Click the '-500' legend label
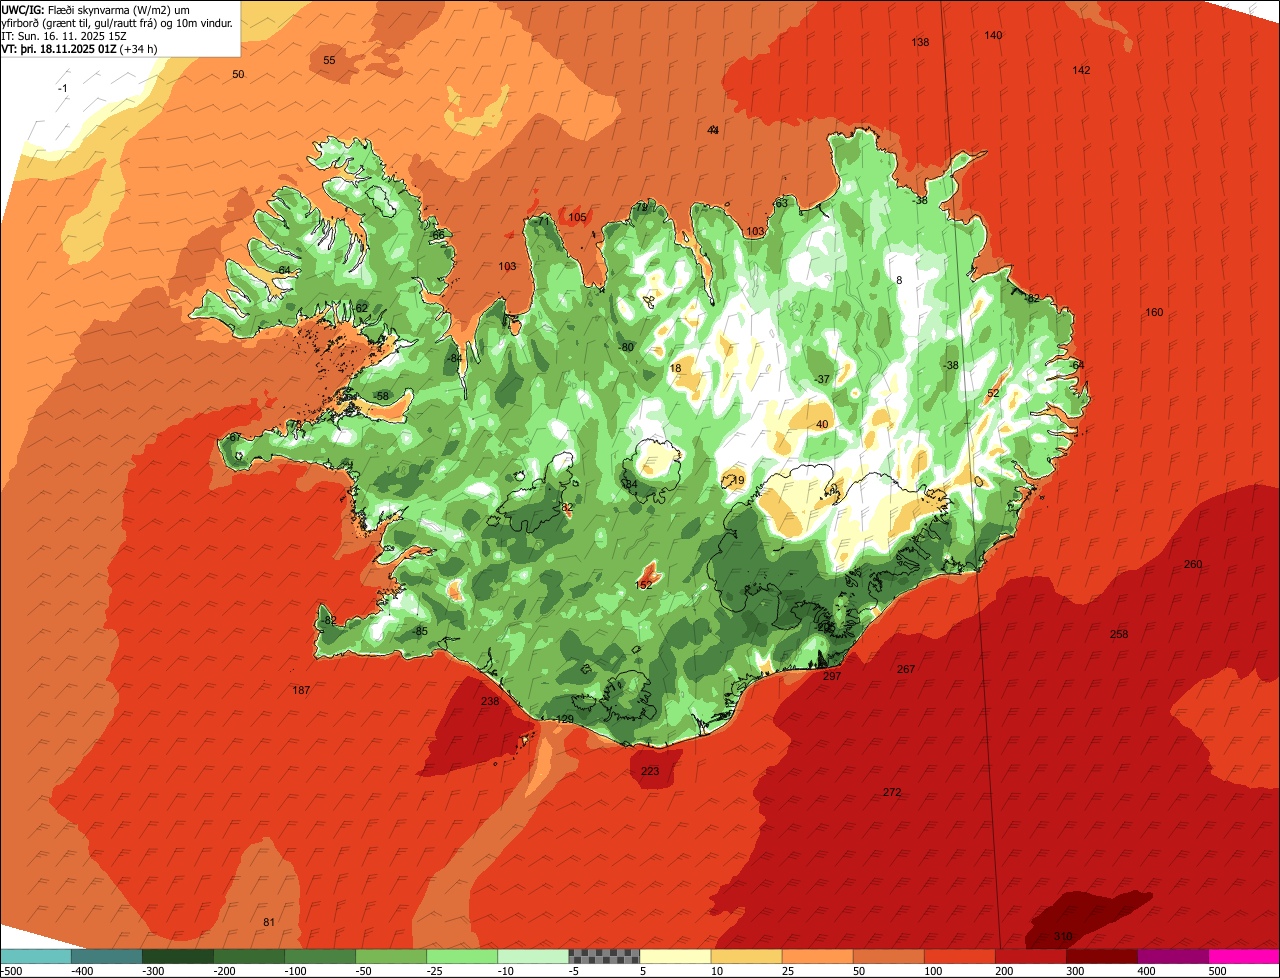Image resolution: width=1280 pixels, height=978 pixels. point(12,970)
